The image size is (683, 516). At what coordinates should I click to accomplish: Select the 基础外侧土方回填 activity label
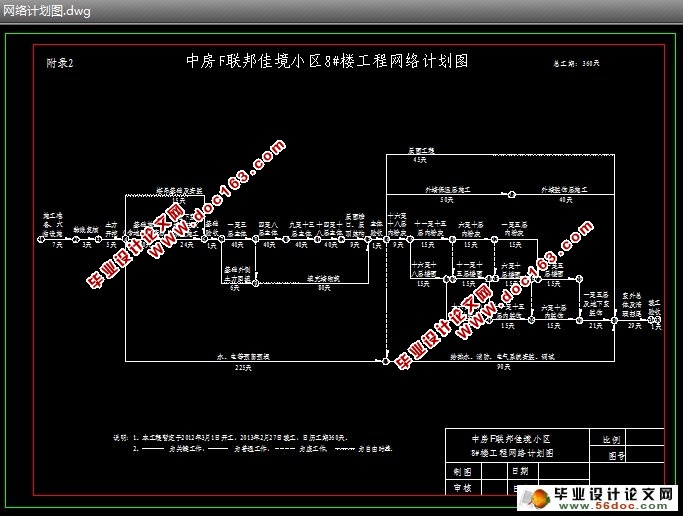[237, 273]
